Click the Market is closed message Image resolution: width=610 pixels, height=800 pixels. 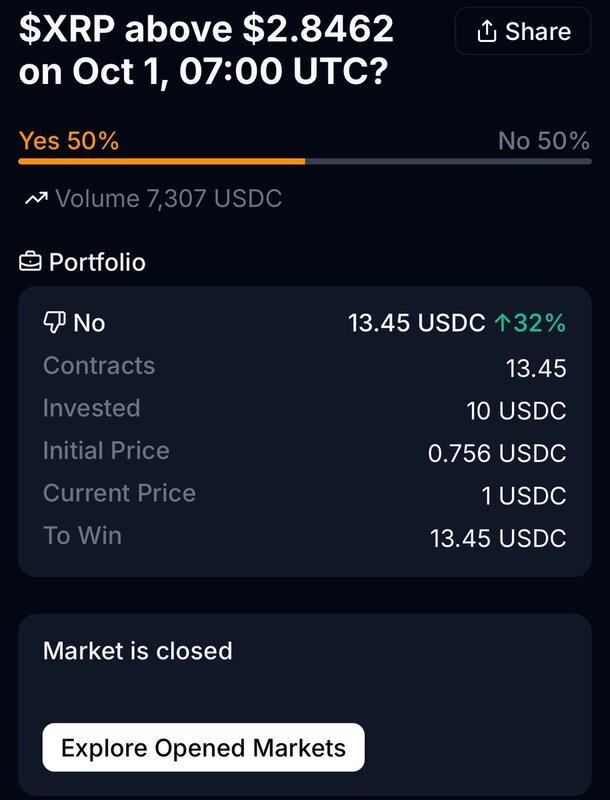[138, 651]
